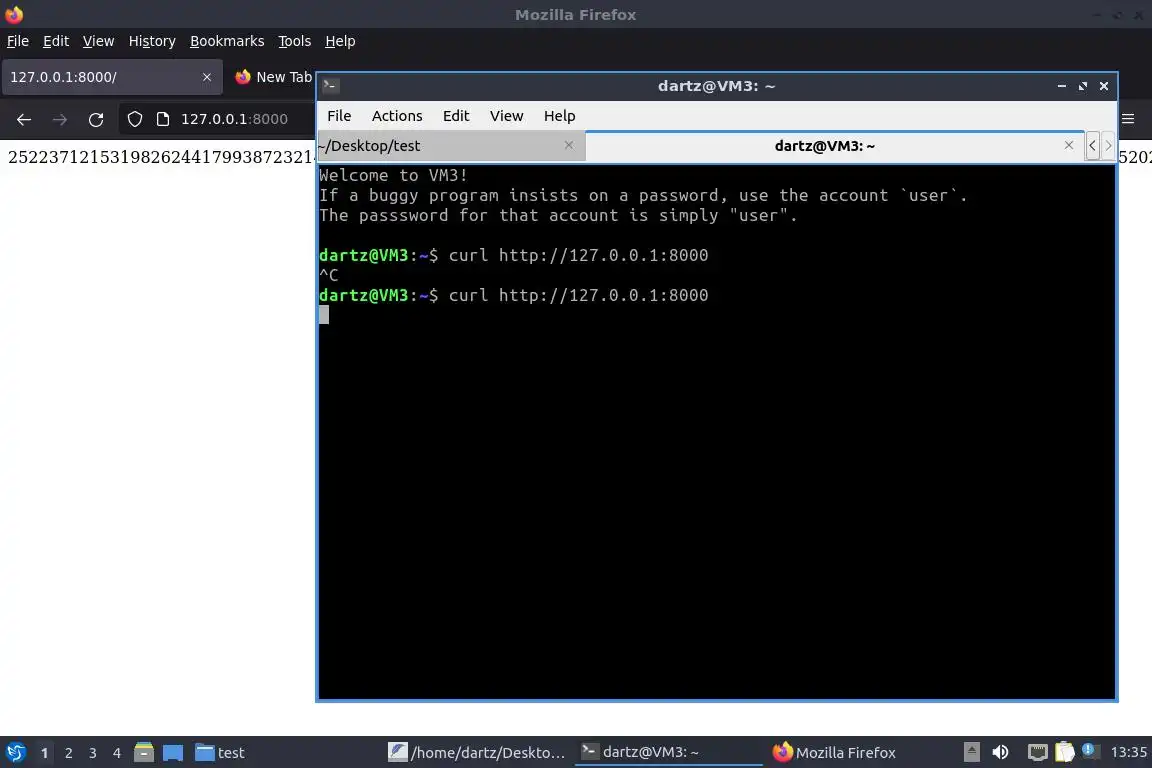
Task: Activate the dartz@VM3: ~ taskbar entry
Action: point(669,753)
